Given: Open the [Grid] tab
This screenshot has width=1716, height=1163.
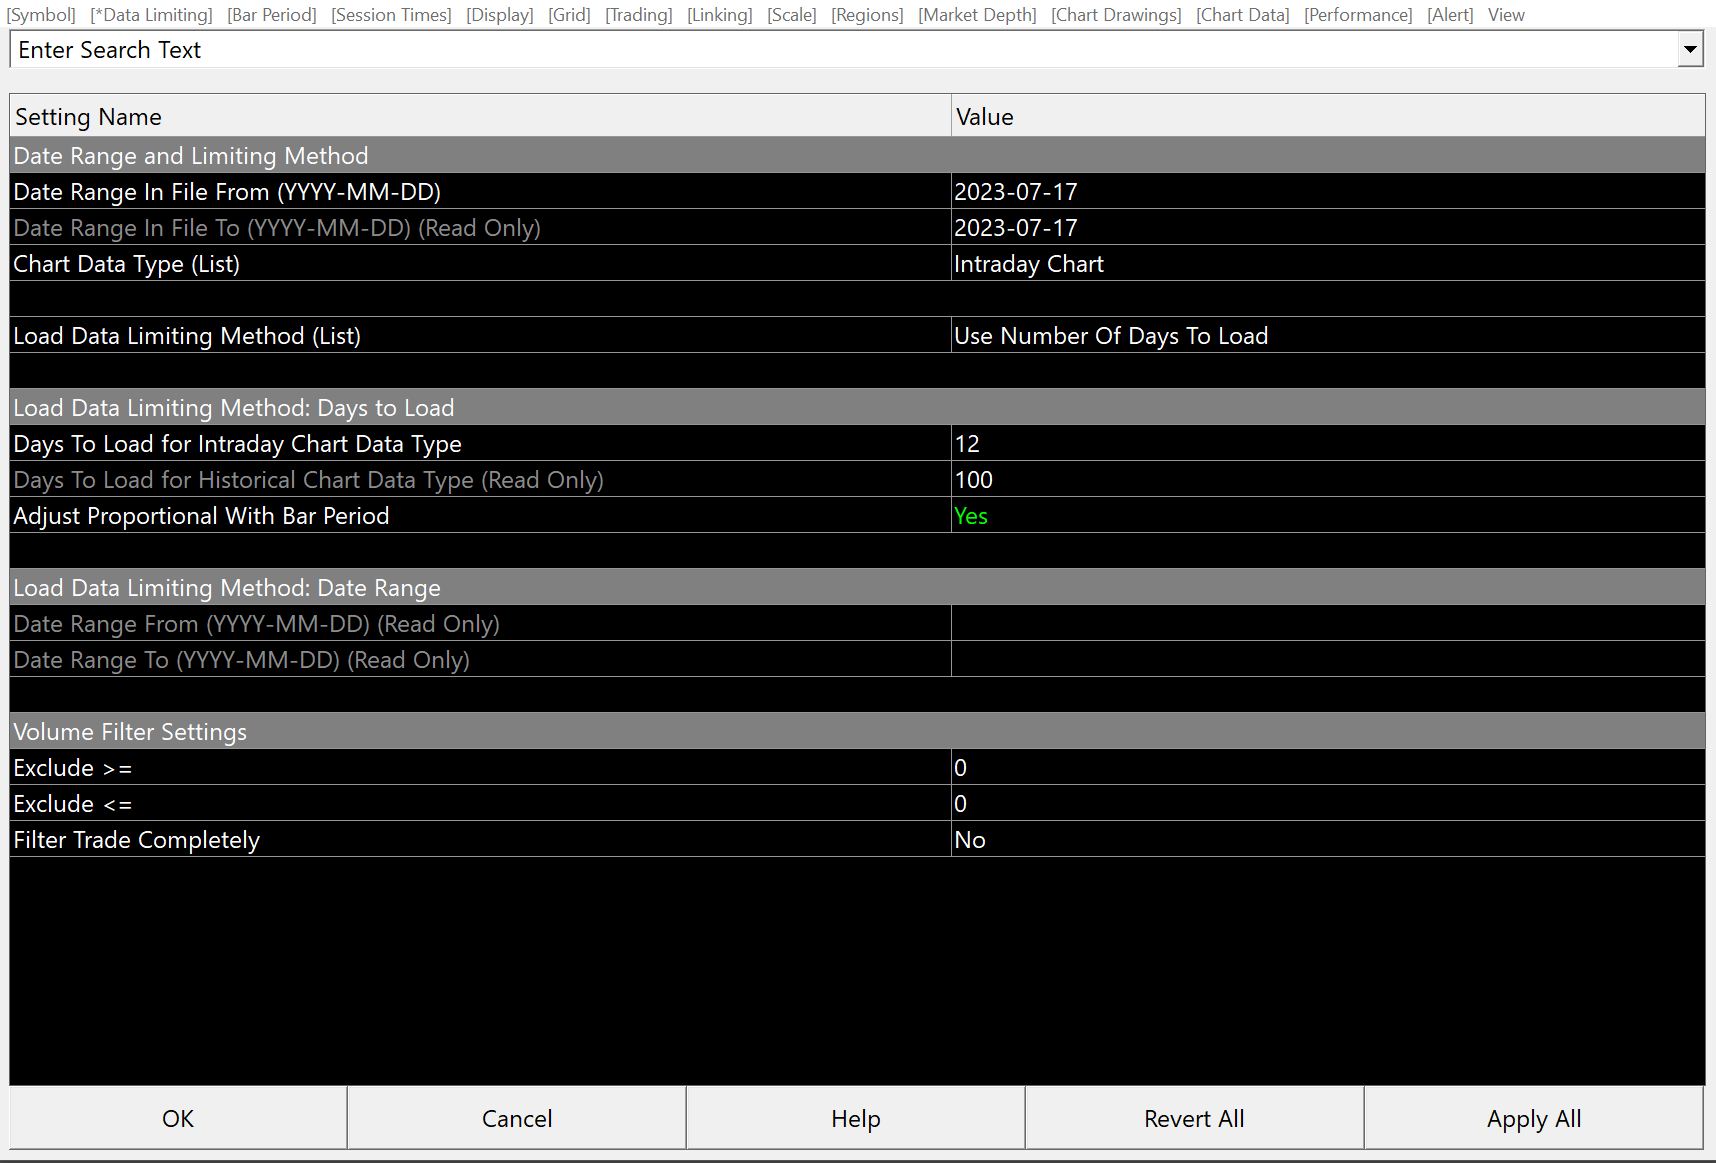Looking at the screenshot, I should 569,15.
